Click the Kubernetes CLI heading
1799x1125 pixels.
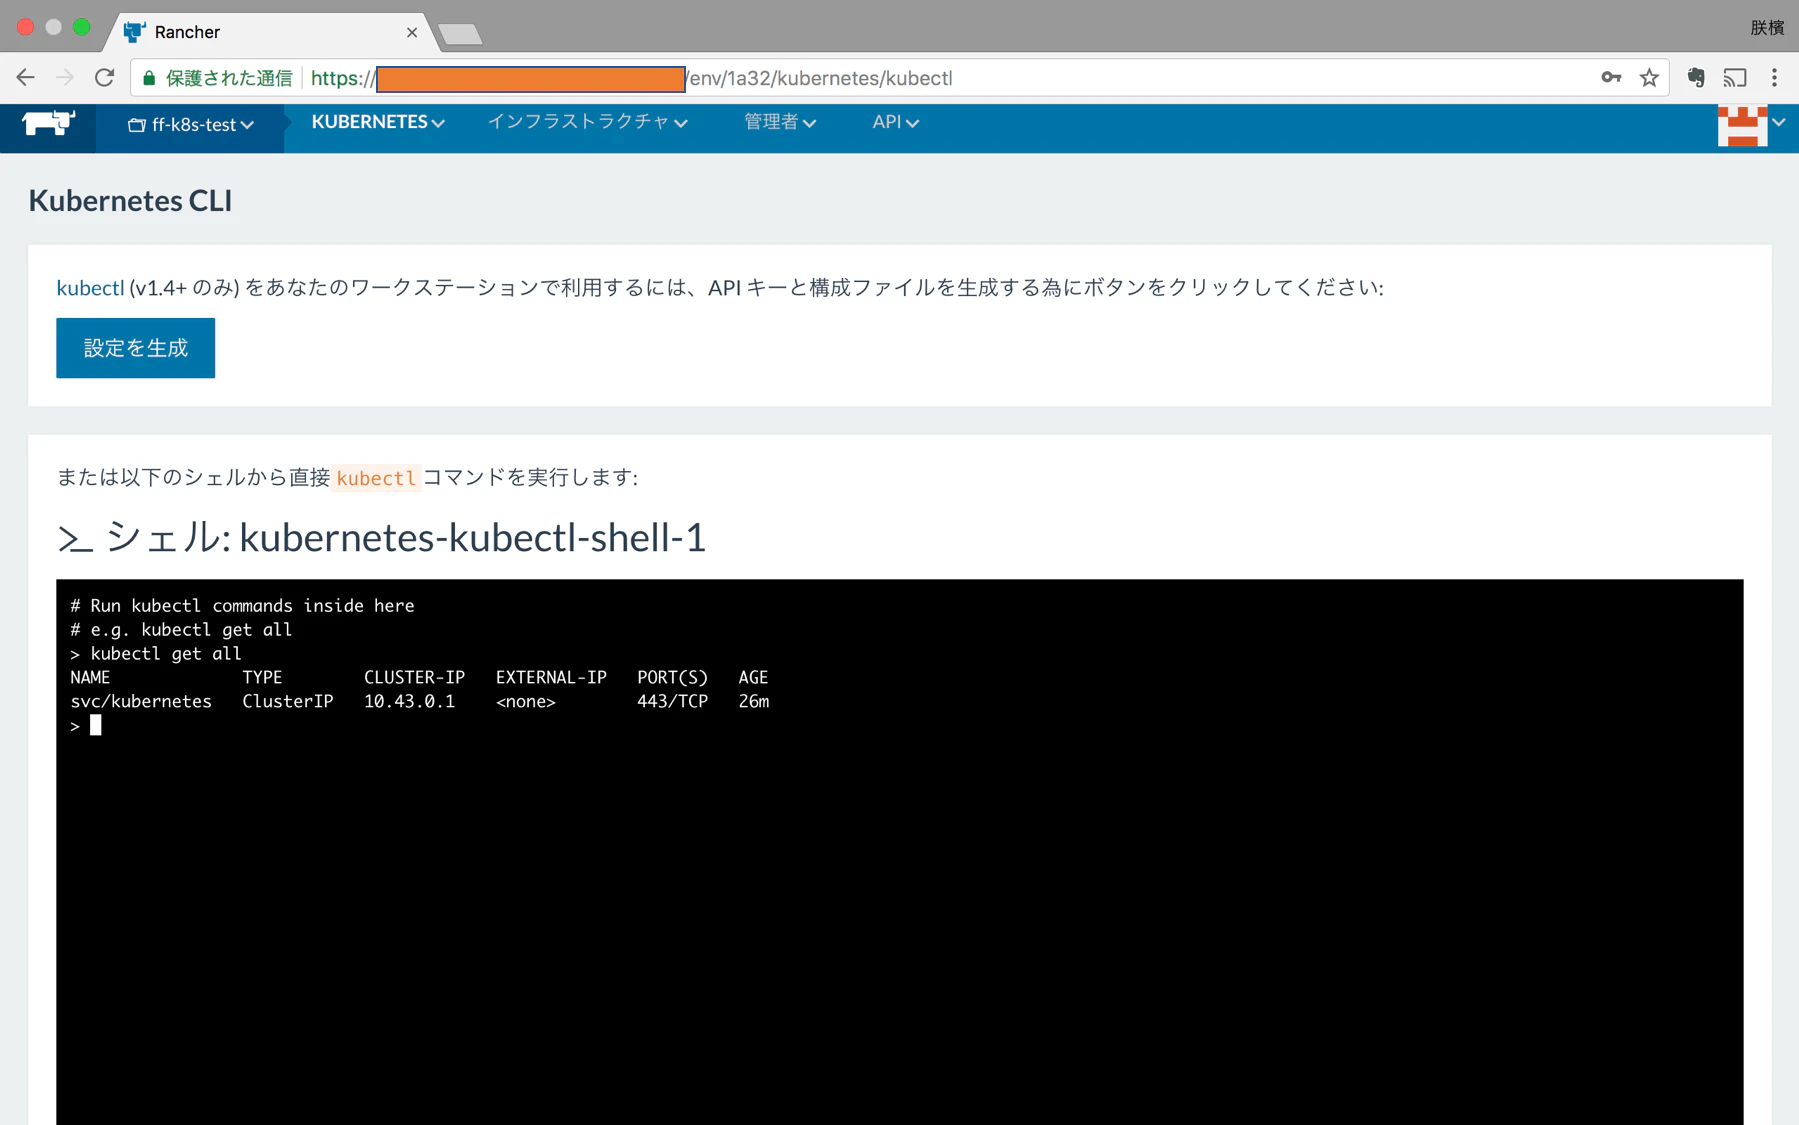130,201
